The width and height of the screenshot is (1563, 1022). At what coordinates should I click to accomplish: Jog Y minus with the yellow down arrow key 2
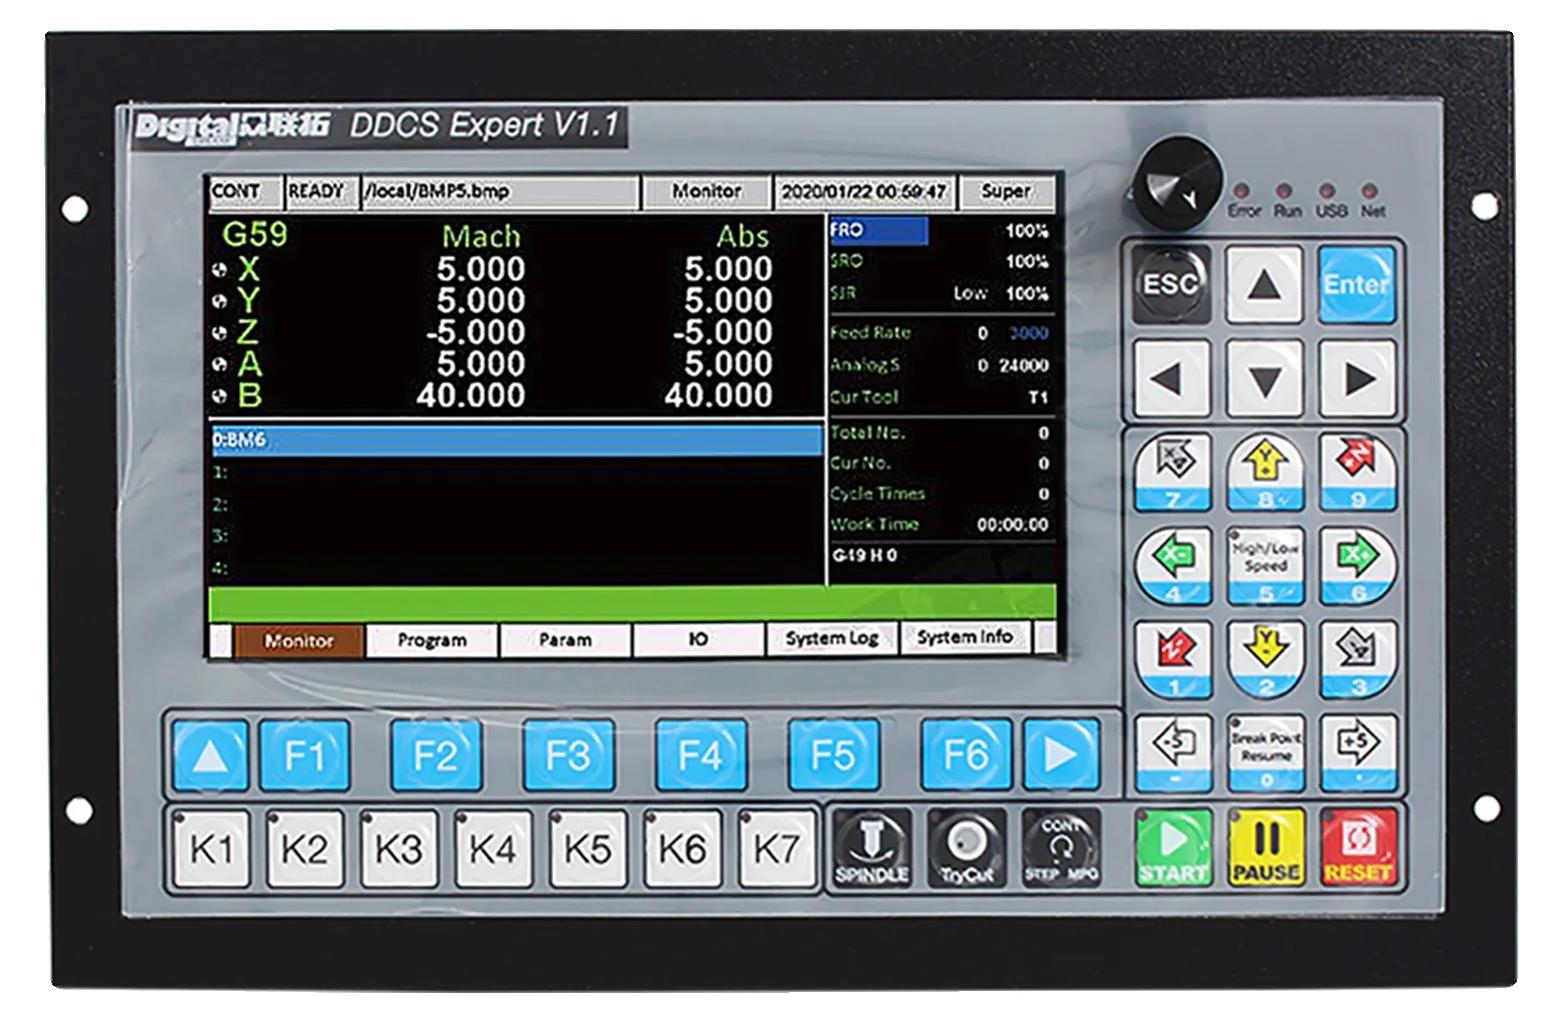pos(1266,659)
